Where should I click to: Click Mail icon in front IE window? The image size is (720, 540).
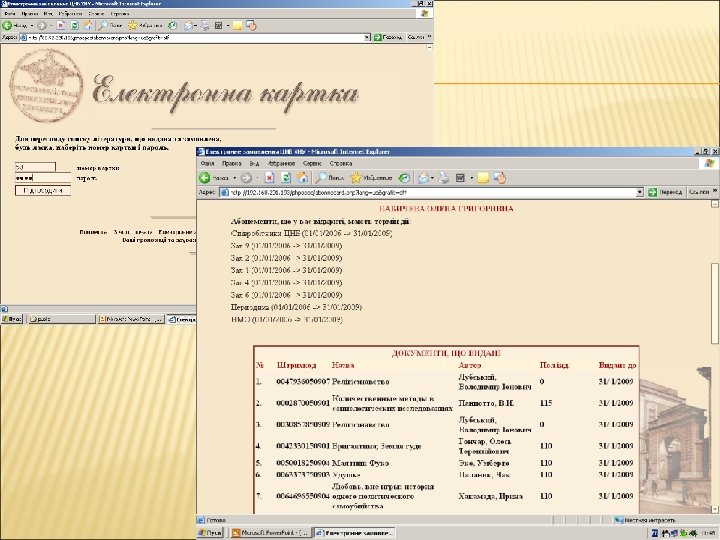[423, 178]
